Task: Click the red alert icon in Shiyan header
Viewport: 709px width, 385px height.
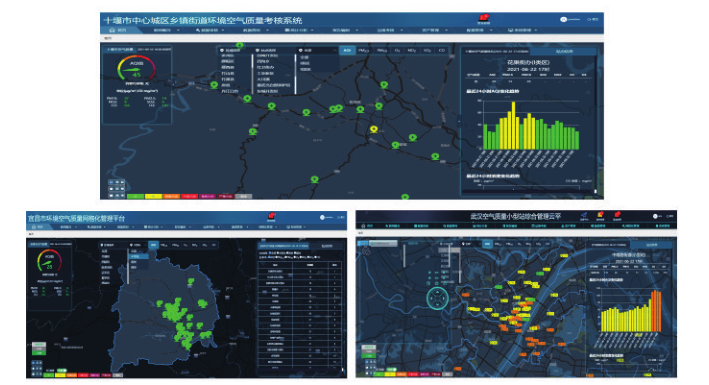Action: pos(484,18)
